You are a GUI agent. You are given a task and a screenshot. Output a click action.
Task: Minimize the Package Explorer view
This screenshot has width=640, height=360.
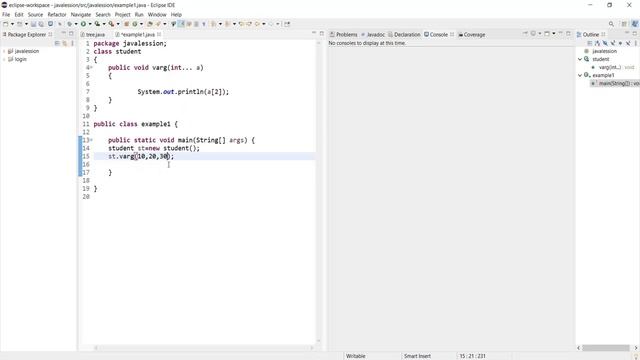pyautogui.click(x=64, y=33)
